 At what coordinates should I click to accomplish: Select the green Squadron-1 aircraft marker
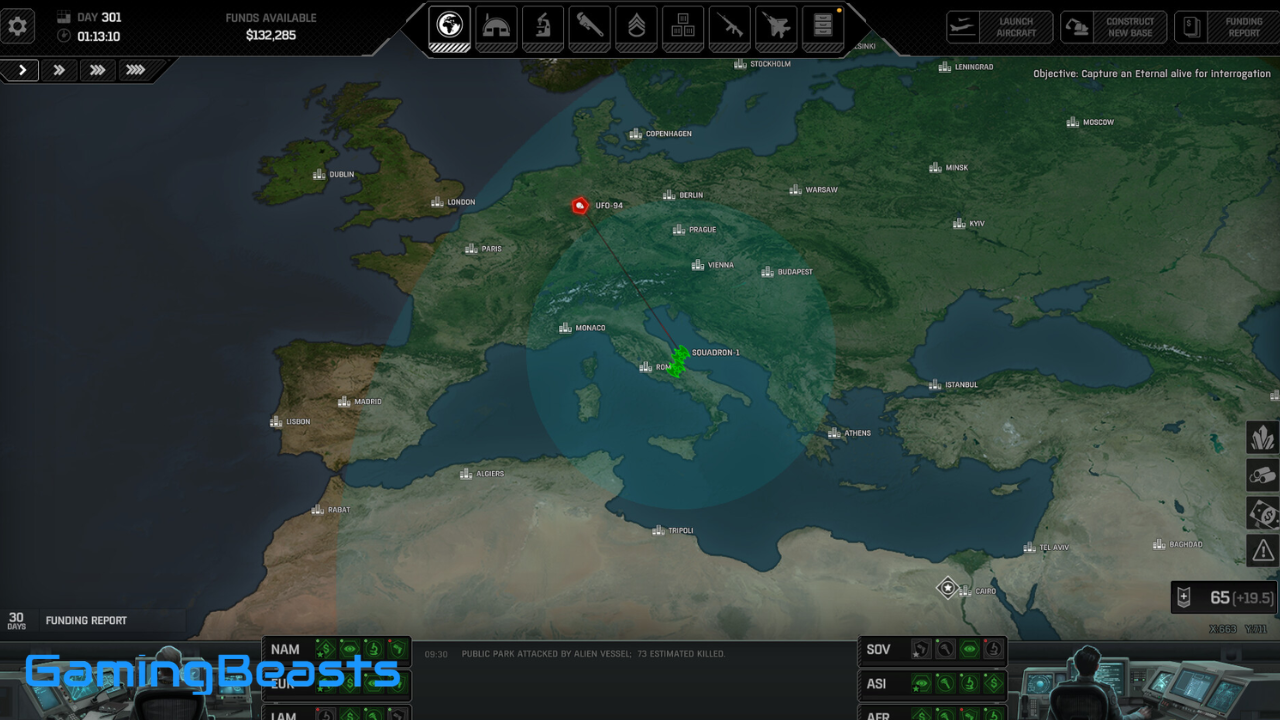pos(678,361)
